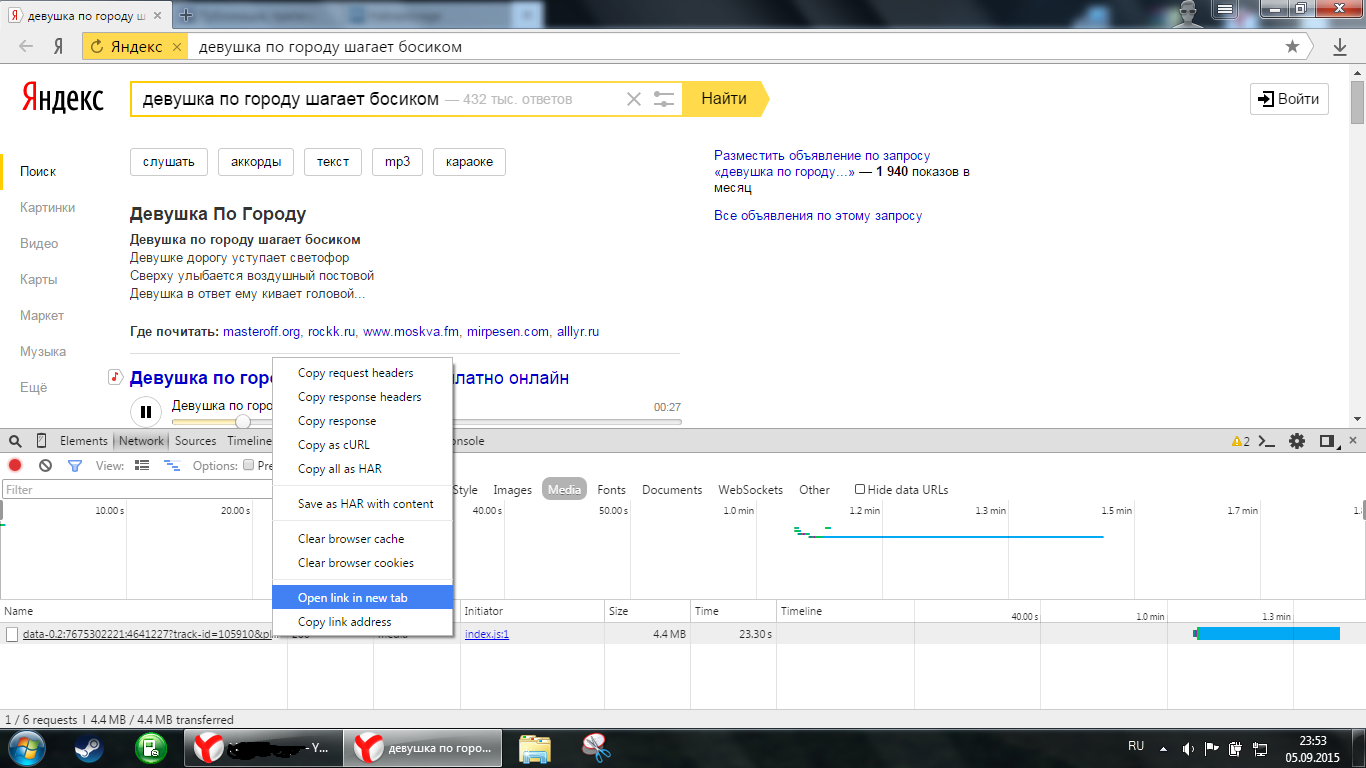Clear the network log with the circle-slash icon

point(45,465)
